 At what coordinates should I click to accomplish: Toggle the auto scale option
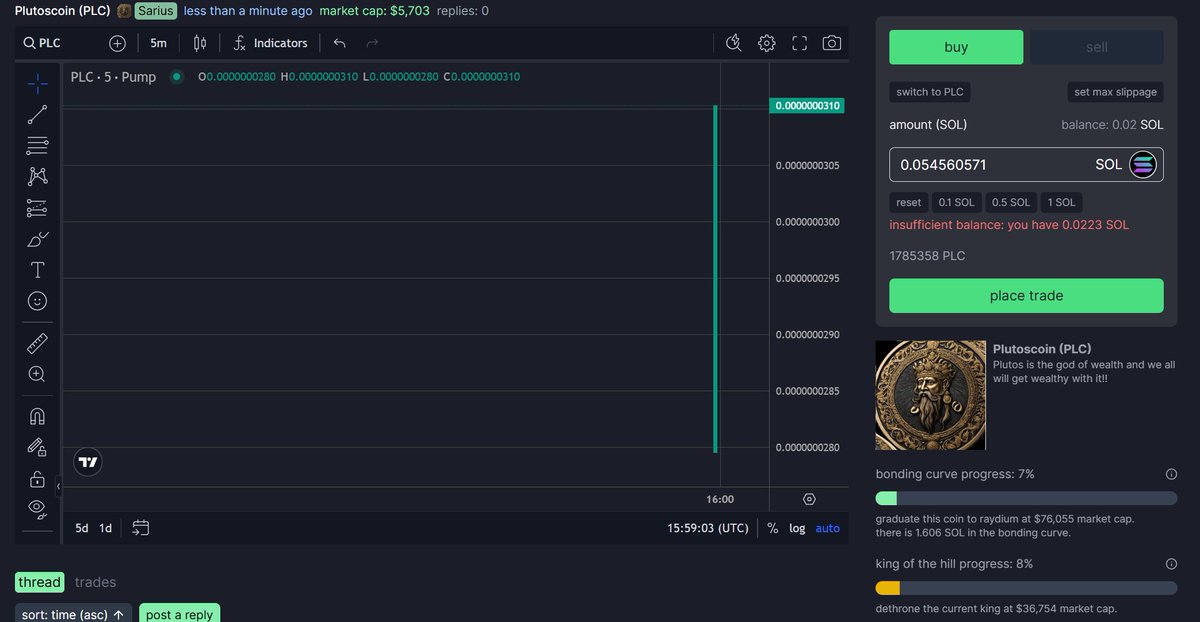coord(828,528)
